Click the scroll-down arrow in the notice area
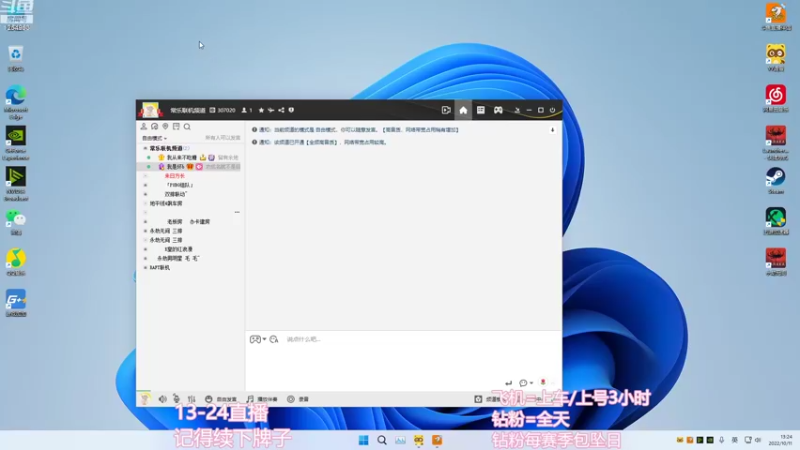 click(x=553, y=130)
